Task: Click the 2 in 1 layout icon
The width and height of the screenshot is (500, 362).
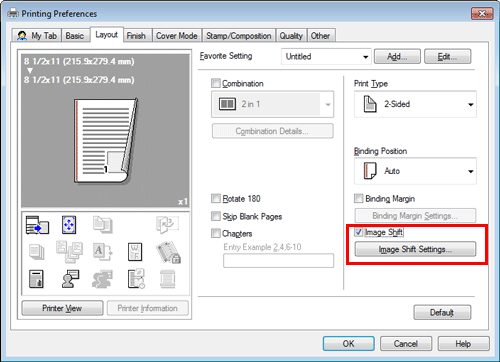Action: (x=227, y=104)
